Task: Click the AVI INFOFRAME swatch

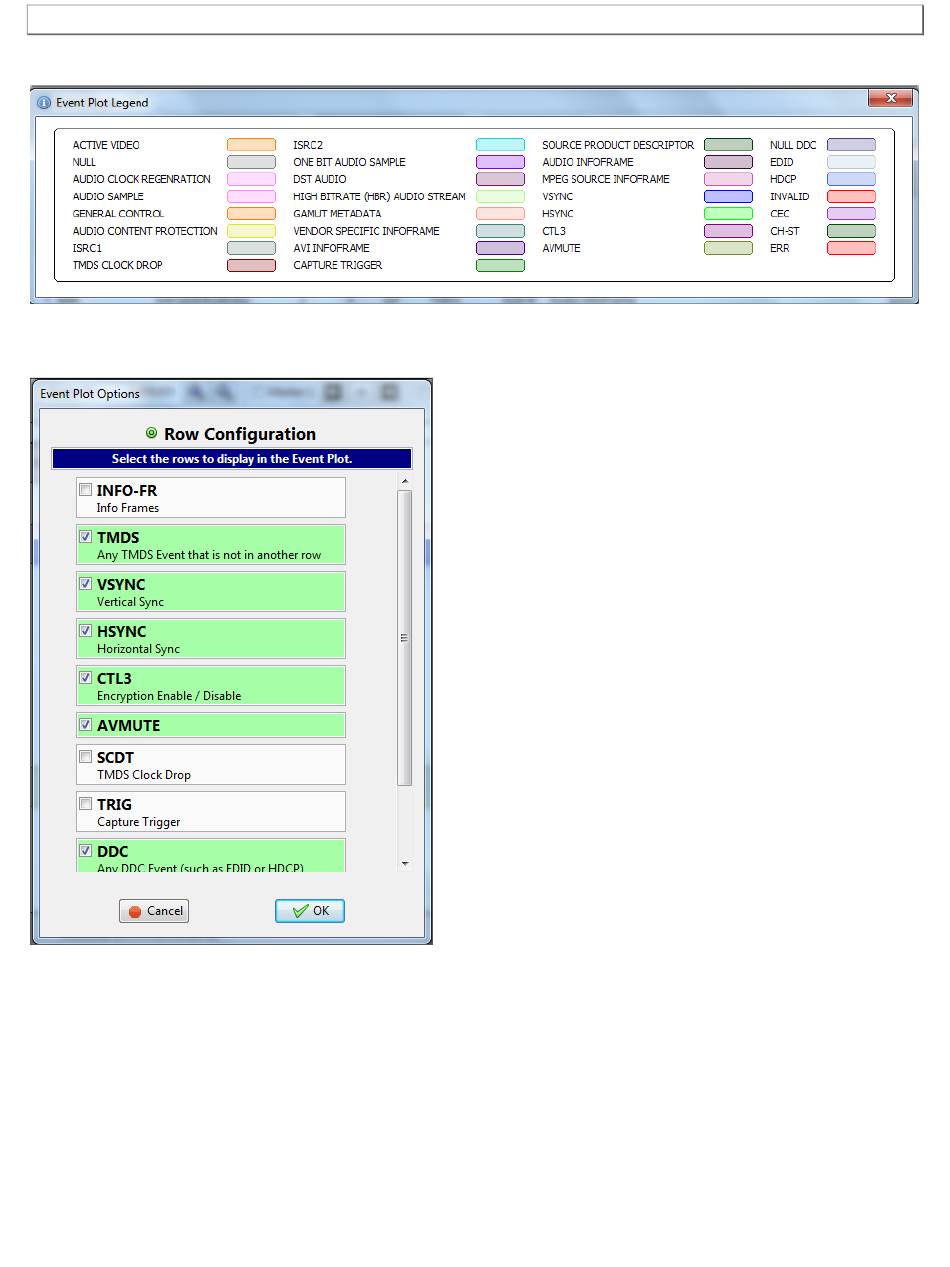Action: (x=500, y=248)
